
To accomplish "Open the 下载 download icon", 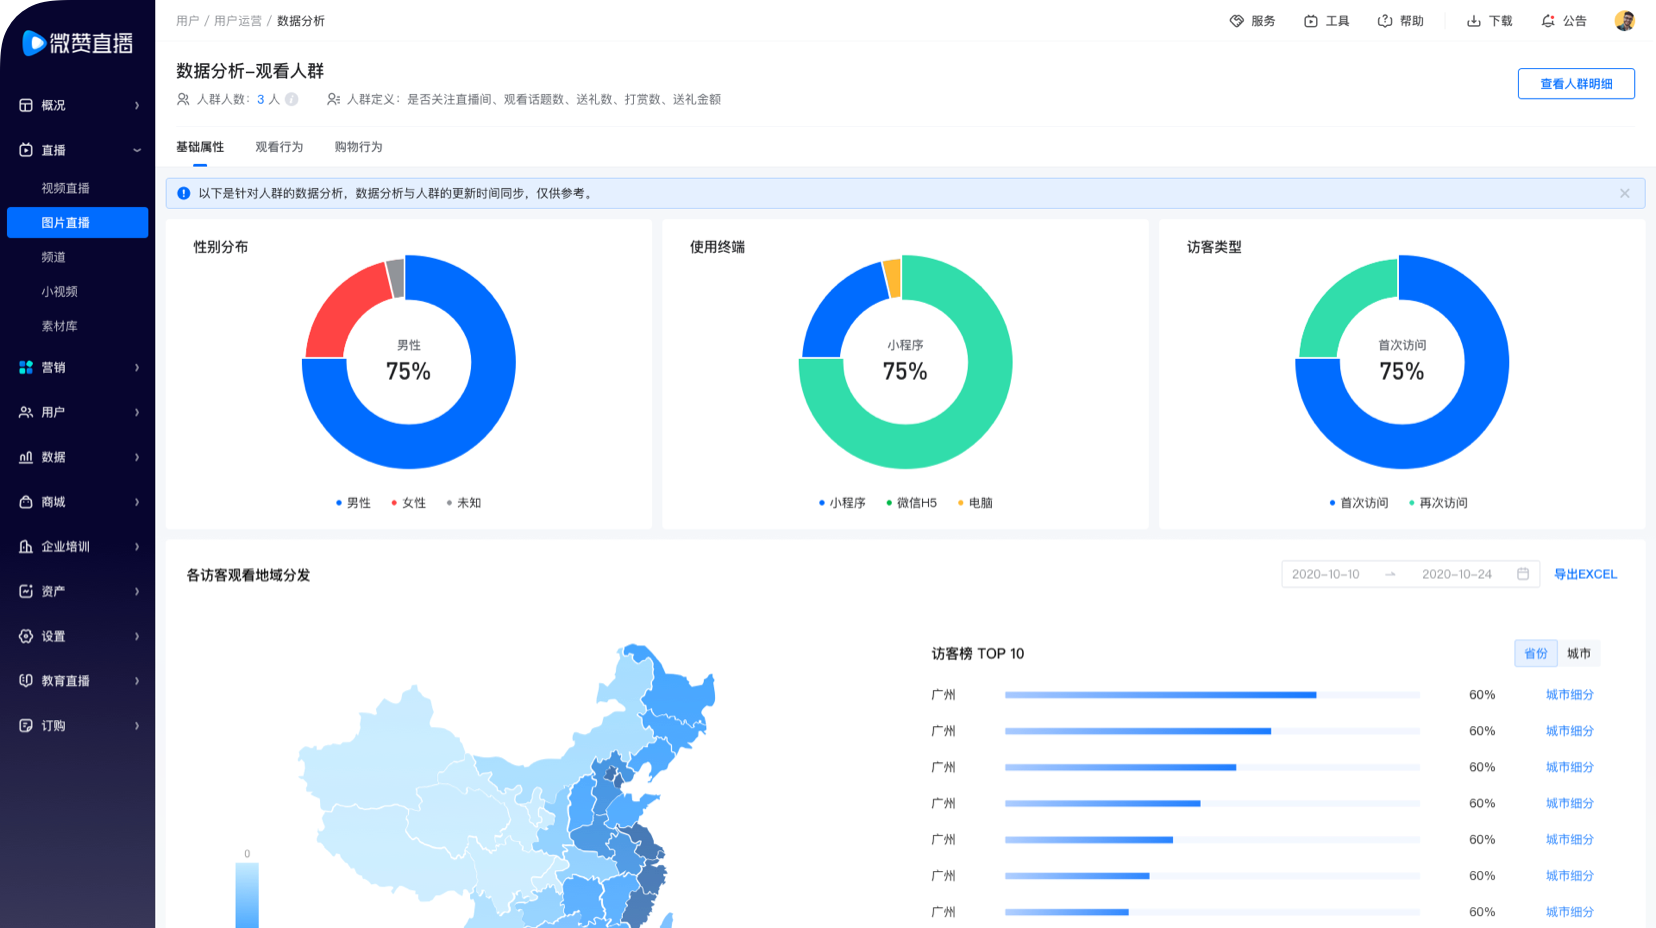I will (x=1474, y=21).
